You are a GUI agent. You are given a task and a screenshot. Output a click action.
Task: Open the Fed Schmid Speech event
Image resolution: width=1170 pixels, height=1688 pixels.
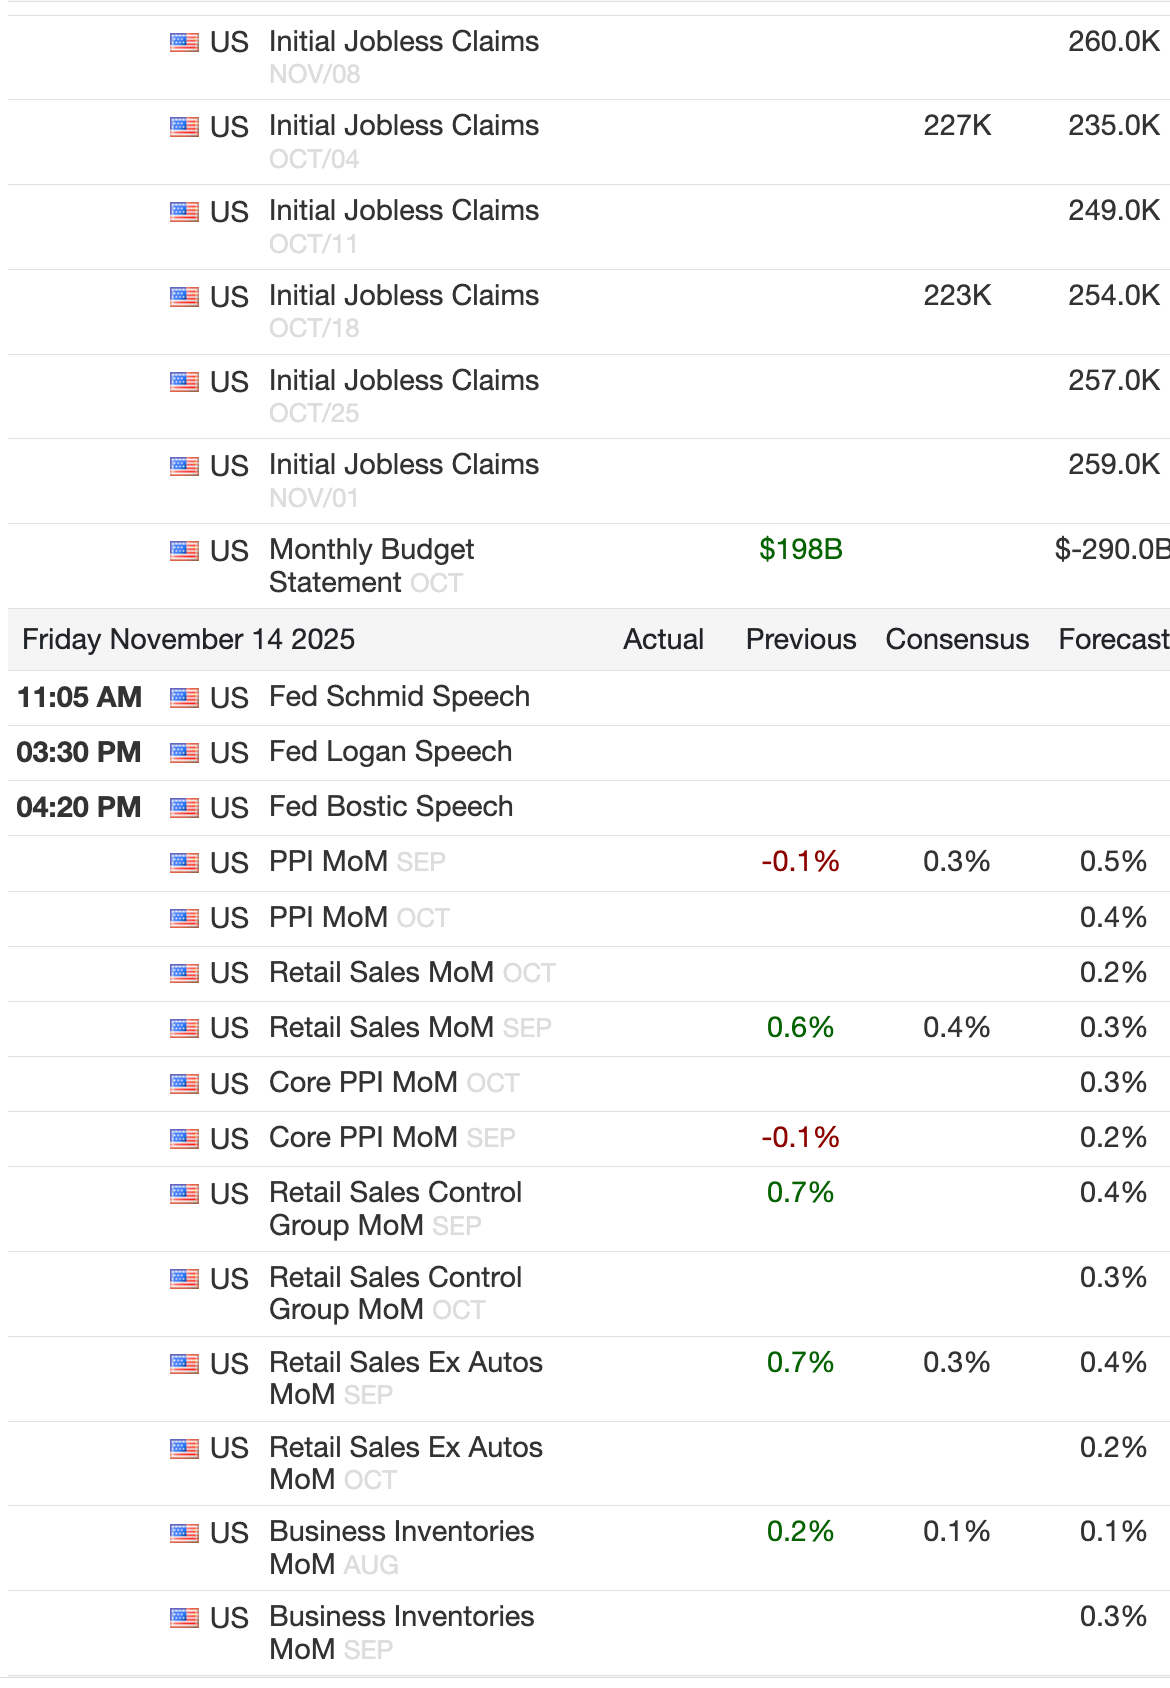pos(399,697)
